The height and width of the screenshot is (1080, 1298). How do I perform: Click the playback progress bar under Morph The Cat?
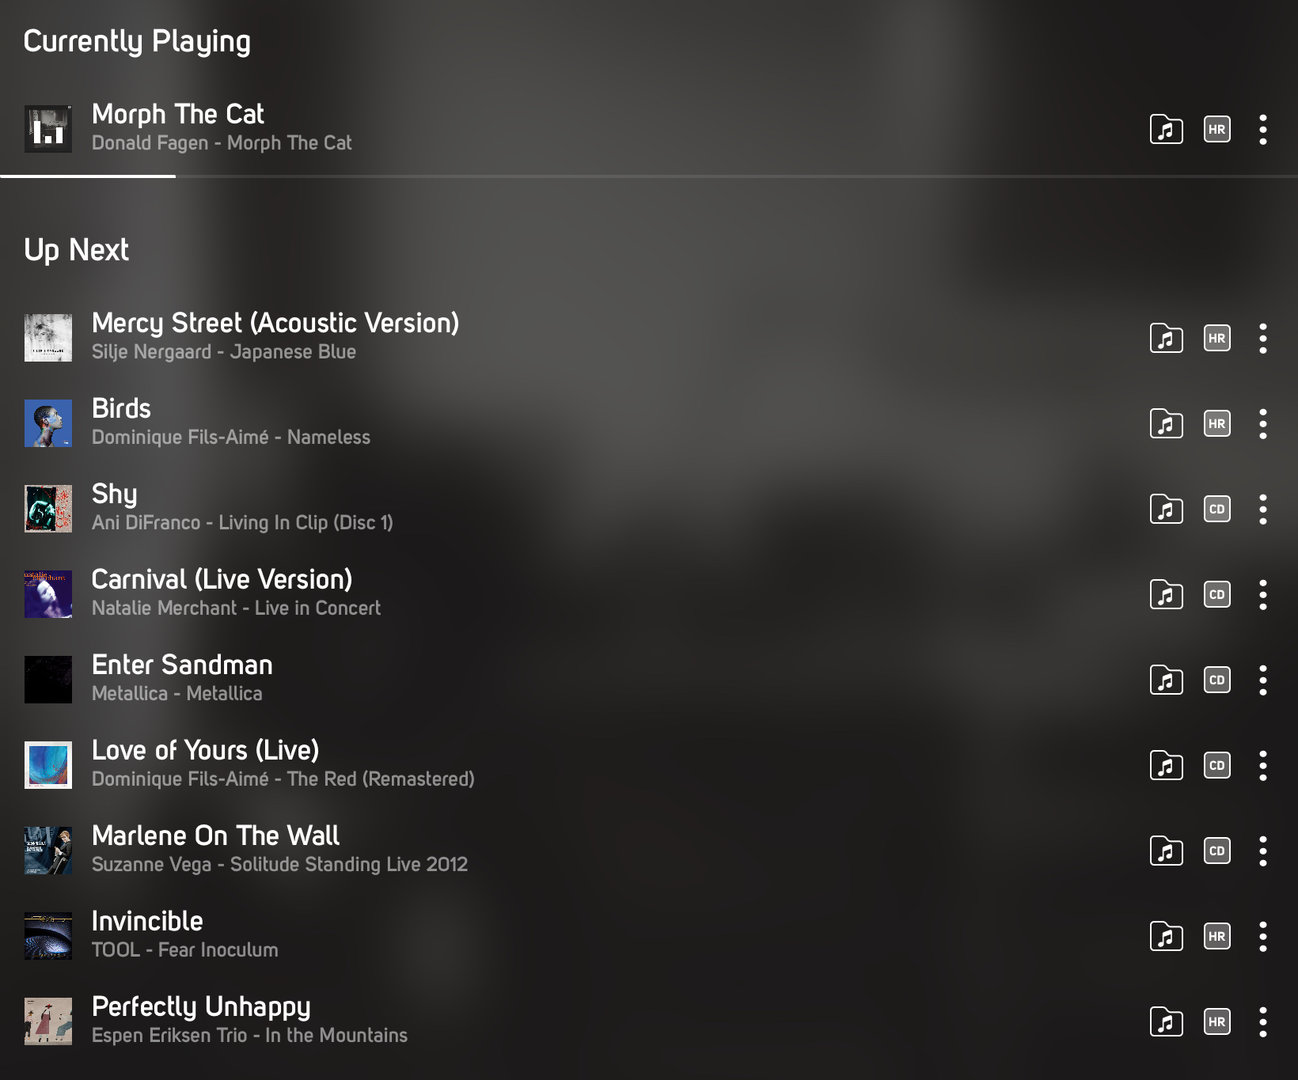(x=648, y=176)
